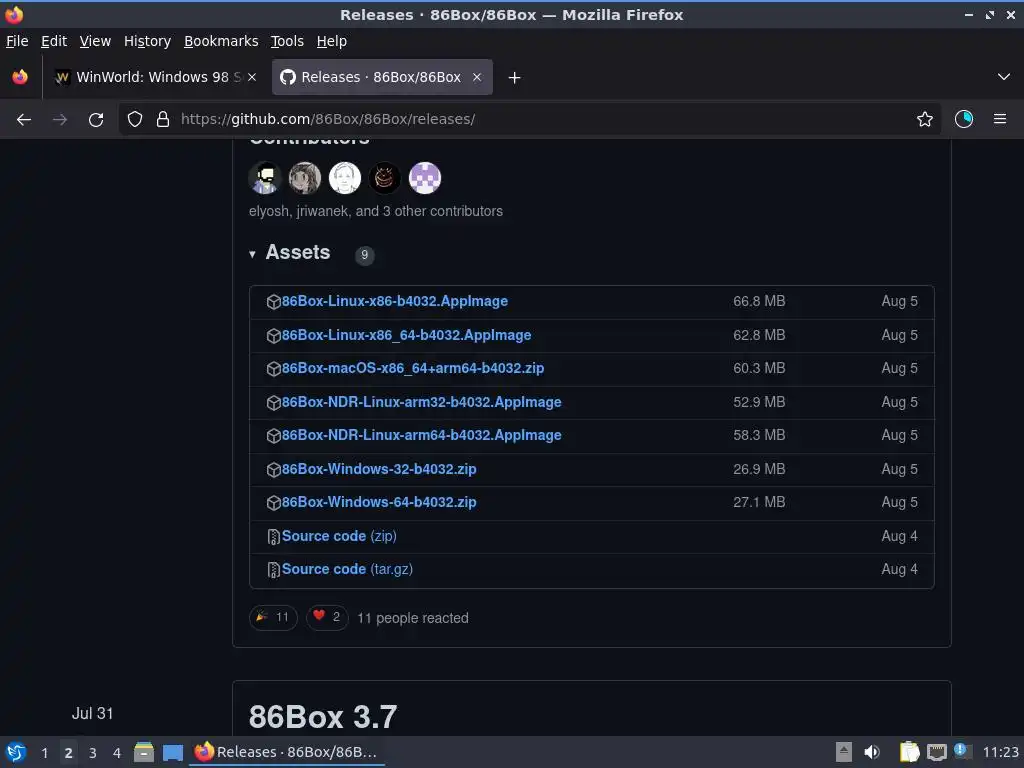Switch to the WinWorld Windows 98 tab
1024x768 pixels.
pyautogui.click(x=155, y=77)
